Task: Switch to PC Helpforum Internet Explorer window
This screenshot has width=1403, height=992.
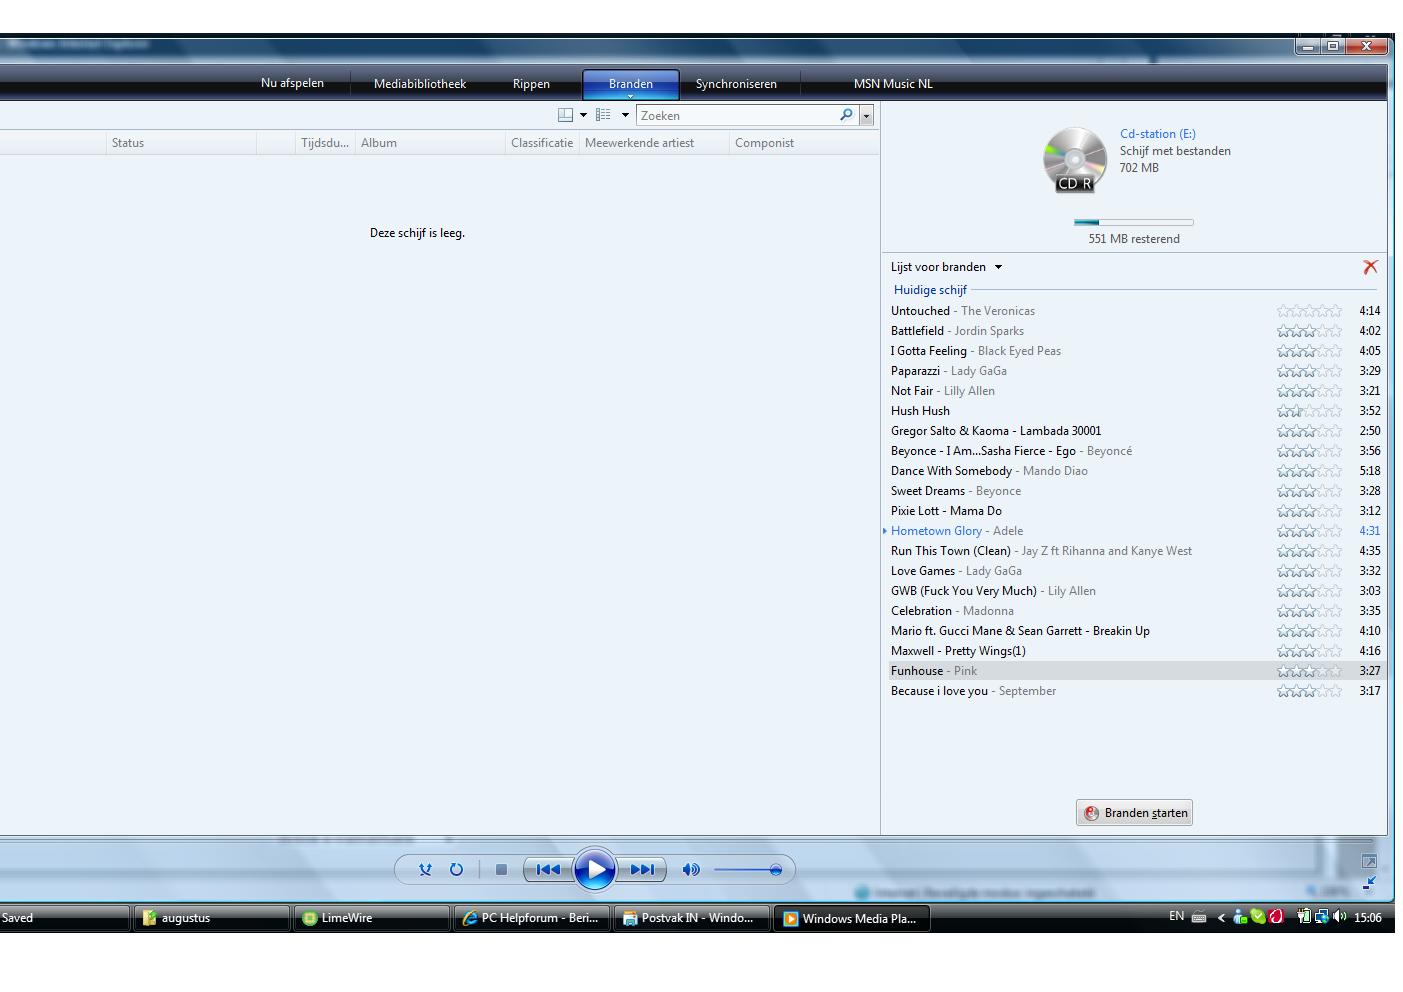Action: tap(531, 918)
